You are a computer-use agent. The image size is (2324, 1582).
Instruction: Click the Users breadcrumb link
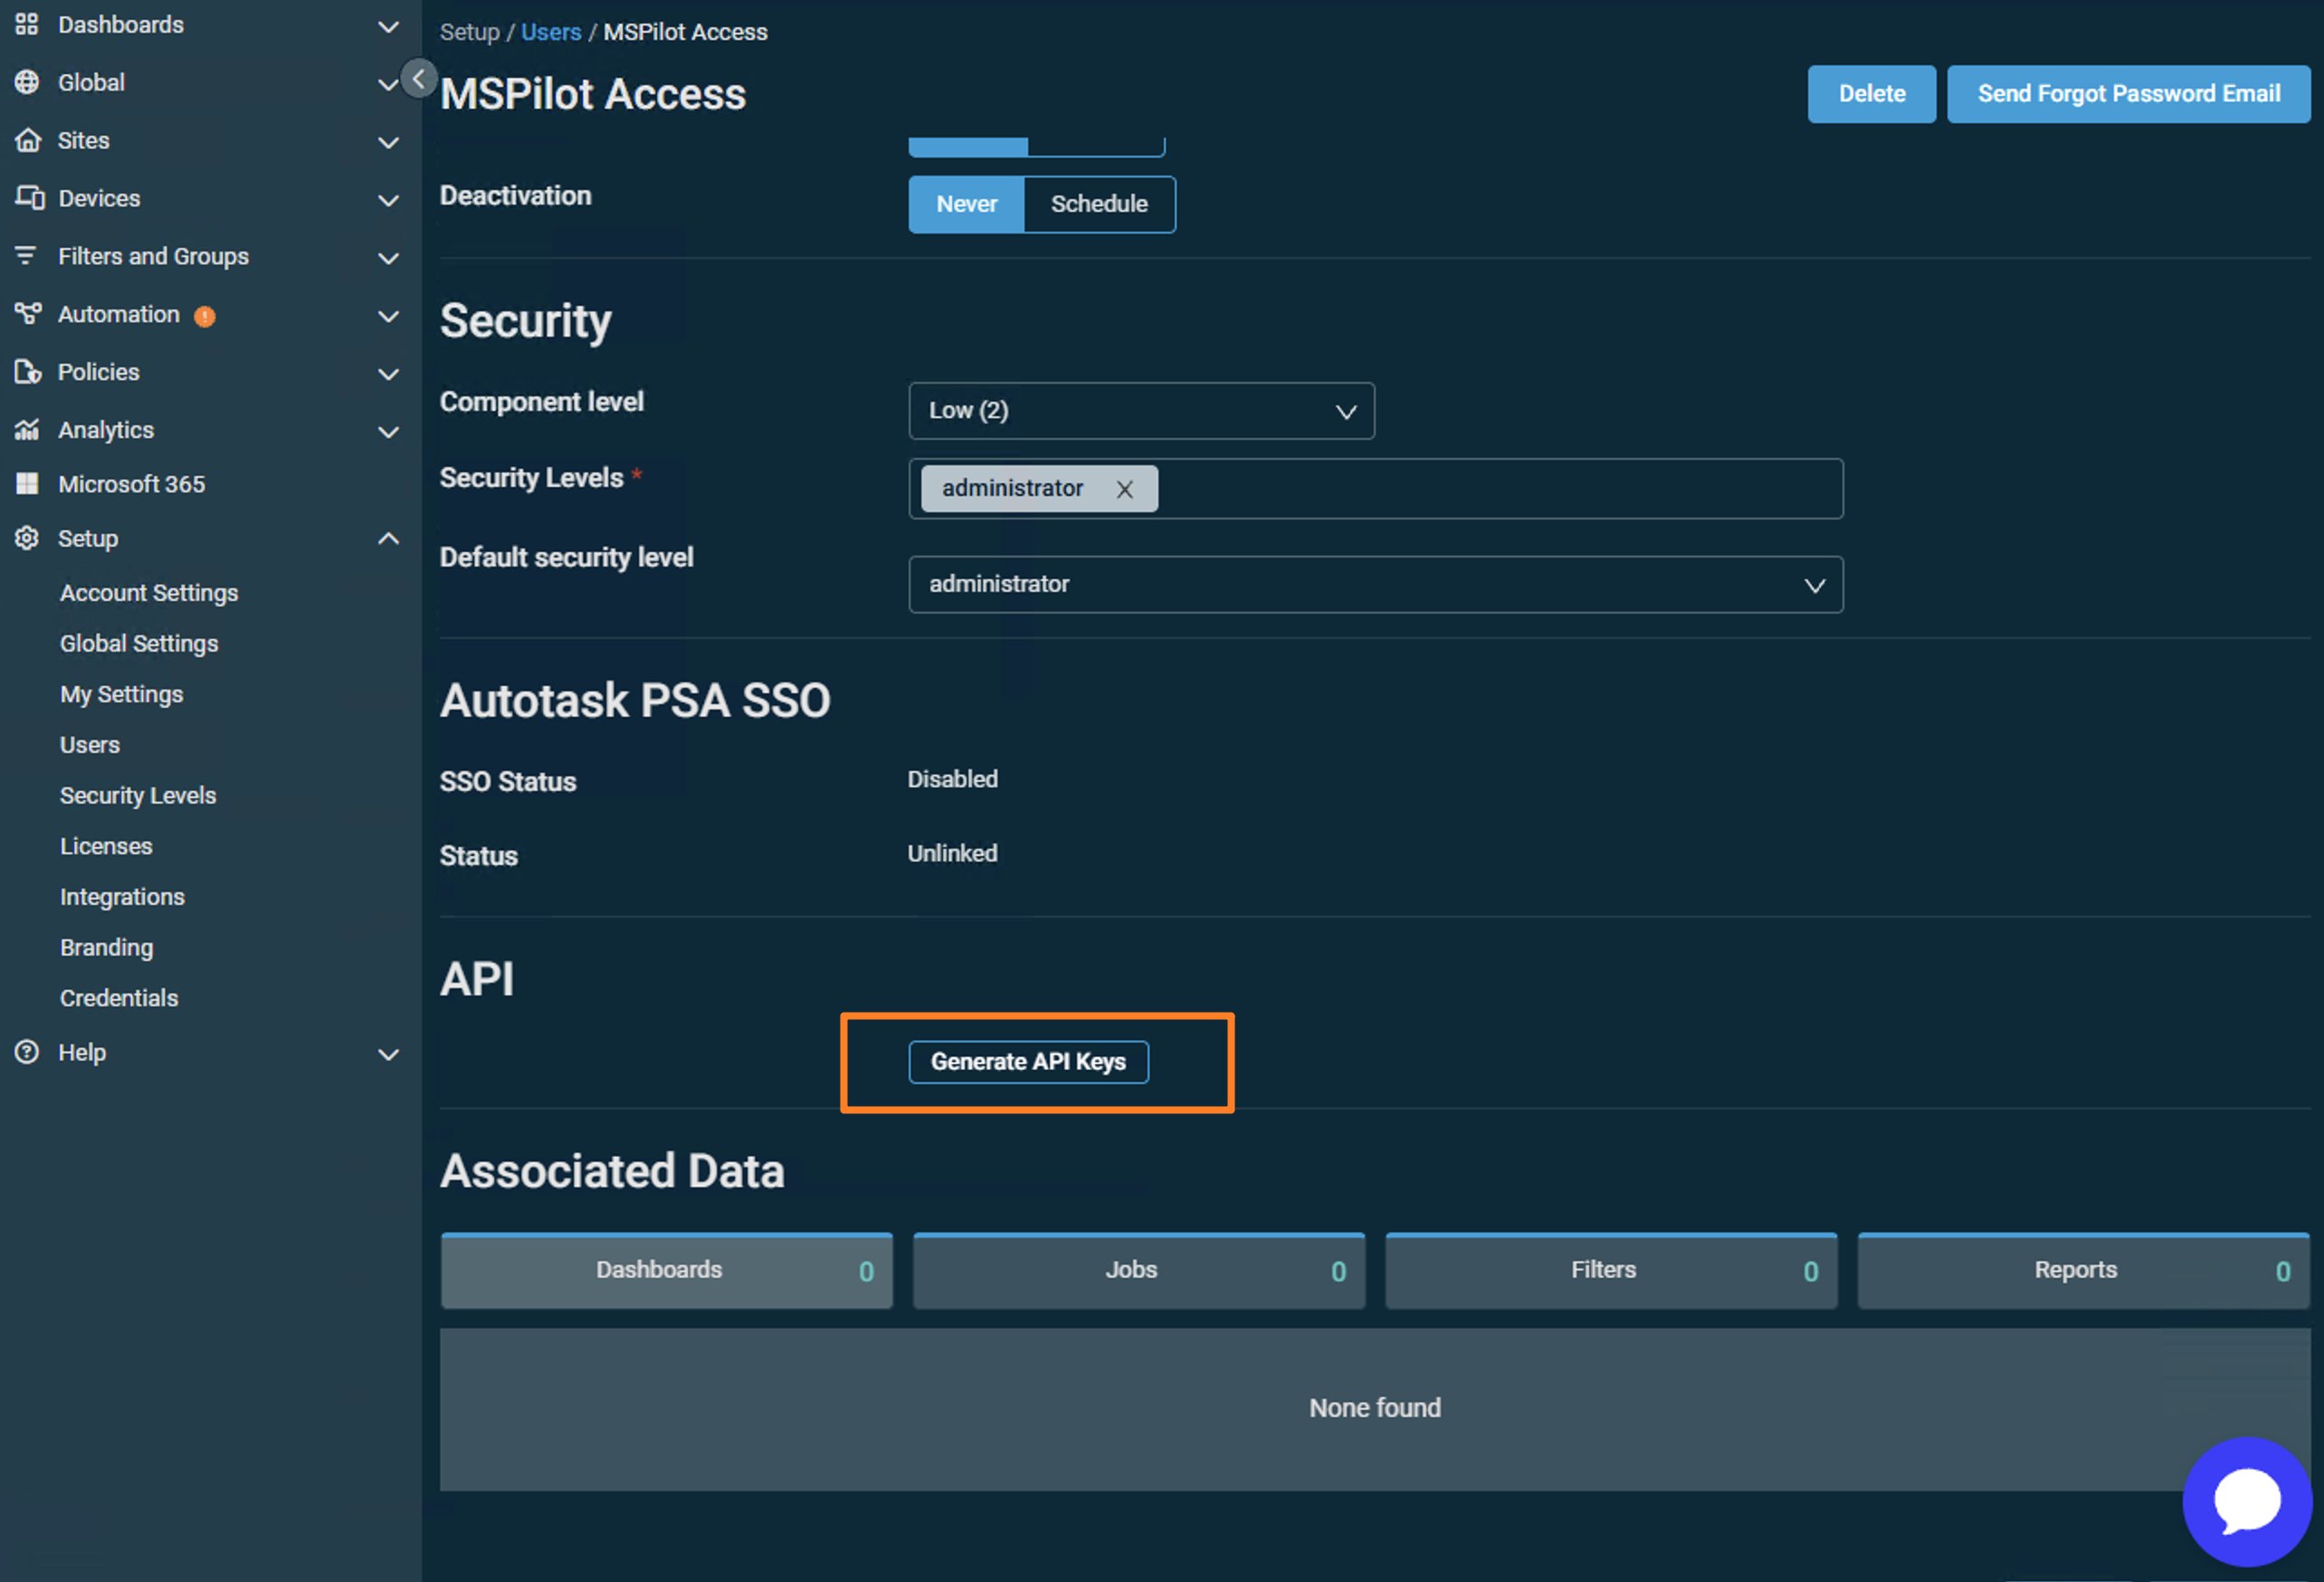(x=551, y=32)
